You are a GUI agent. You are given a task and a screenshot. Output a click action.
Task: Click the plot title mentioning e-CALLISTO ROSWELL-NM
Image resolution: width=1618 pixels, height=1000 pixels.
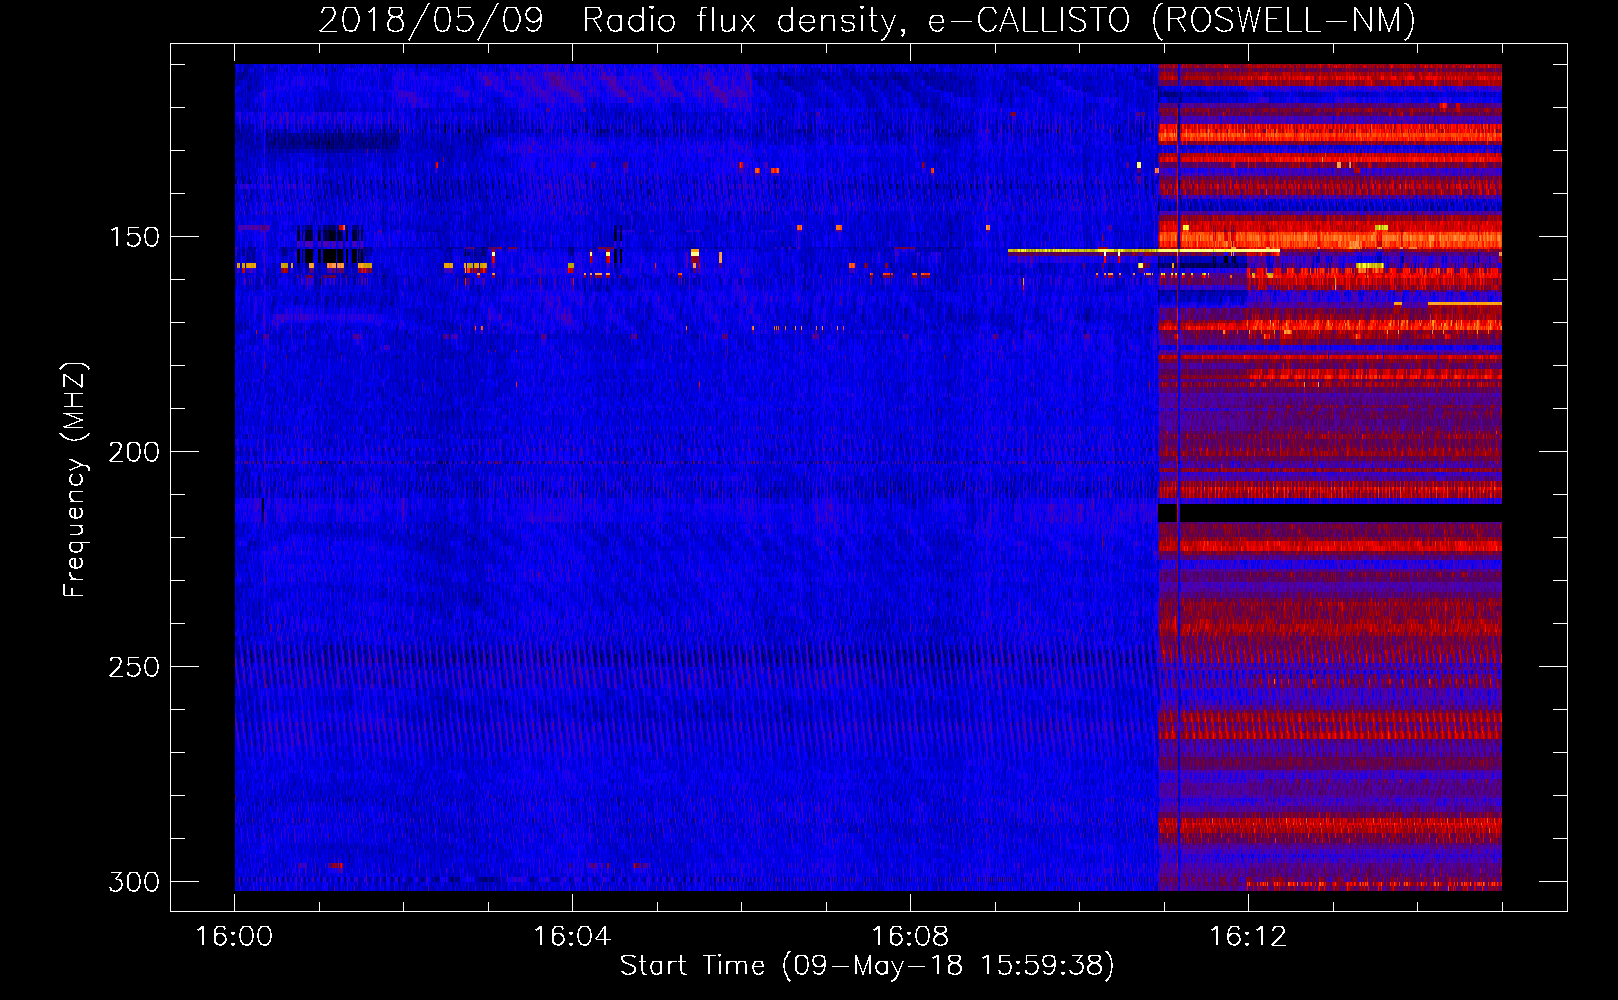(867, 20)
